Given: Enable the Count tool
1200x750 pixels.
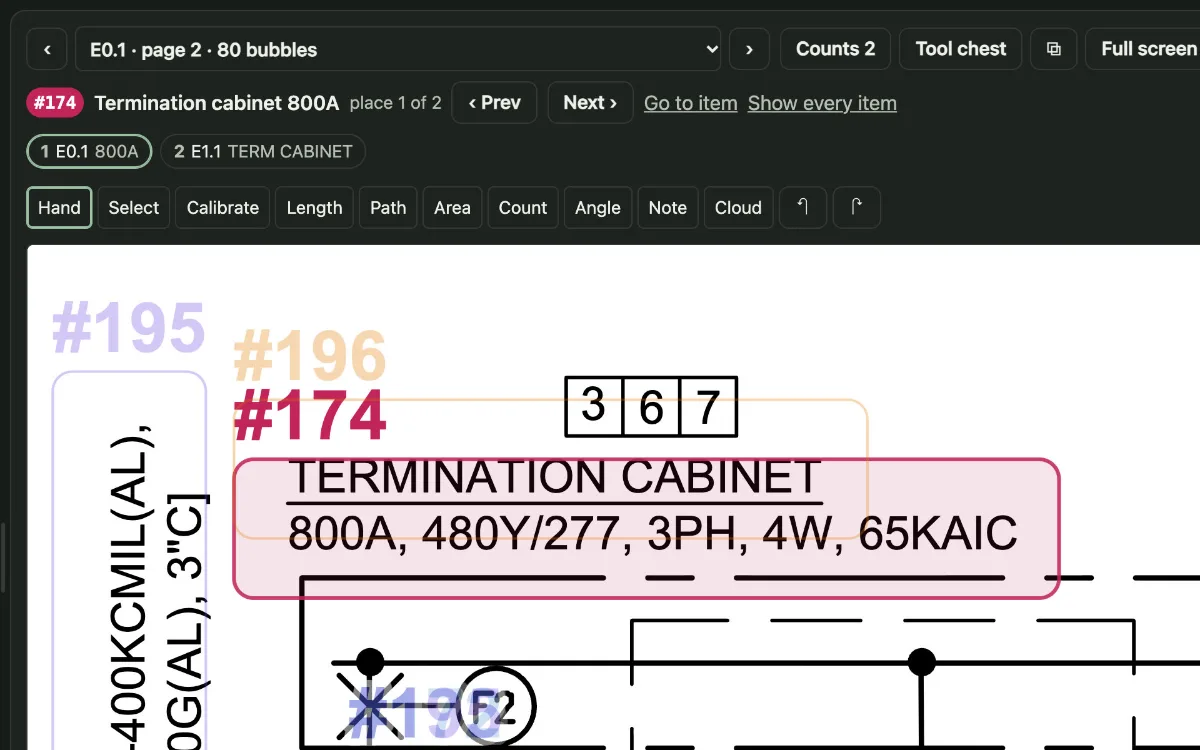Looking at the screenshot, I should [x=523, y=208].
